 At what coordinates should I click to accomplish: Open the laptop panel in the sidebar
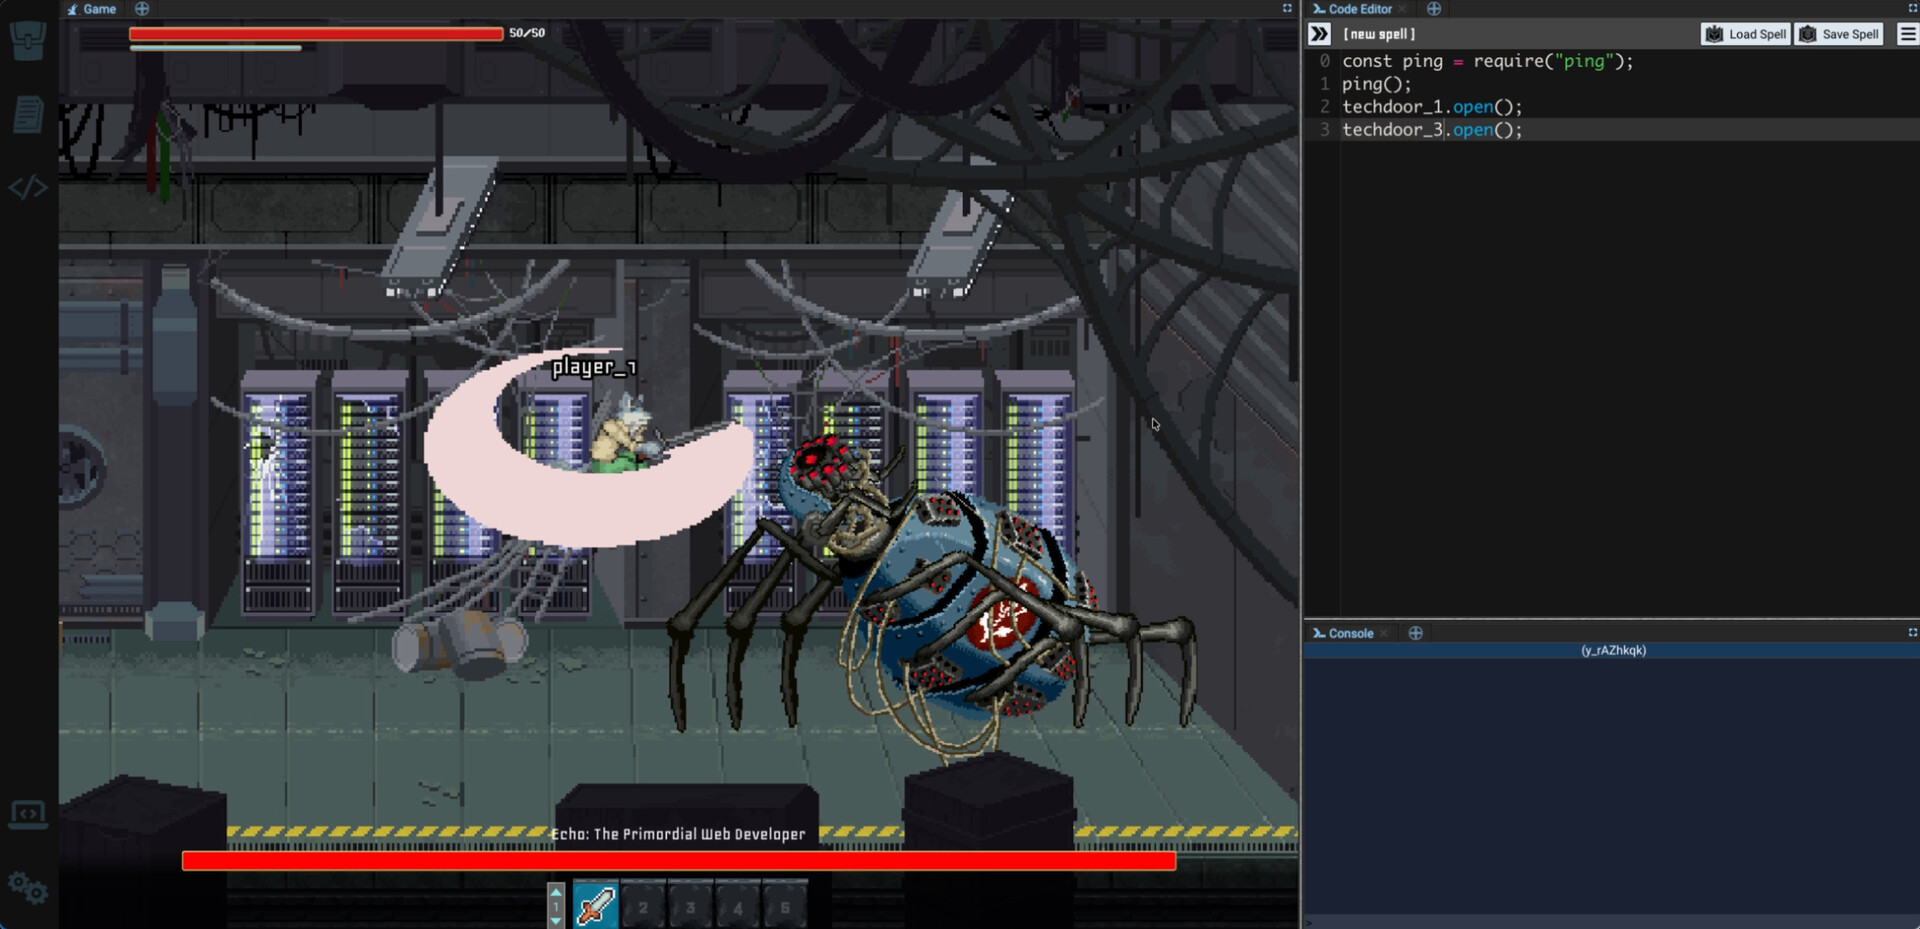pyautogui.click(x=28, y=815)
